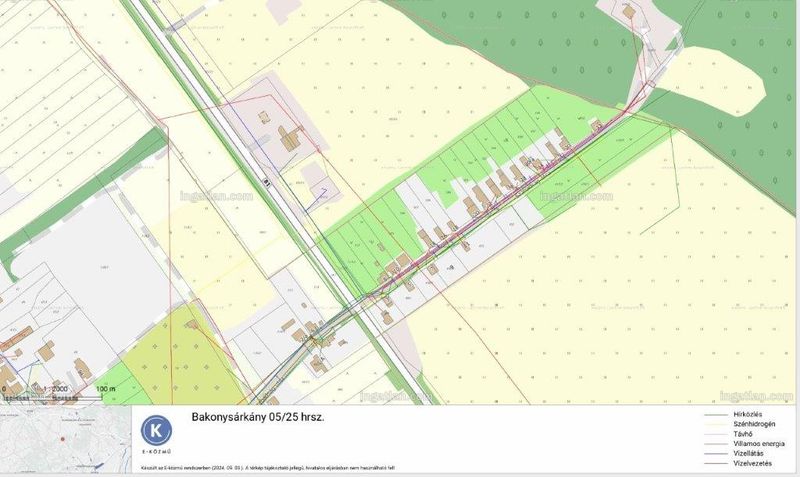Click the Bakonysárkány 05/25 hrsz. title

pyautogui.click(x=258, y=417)
